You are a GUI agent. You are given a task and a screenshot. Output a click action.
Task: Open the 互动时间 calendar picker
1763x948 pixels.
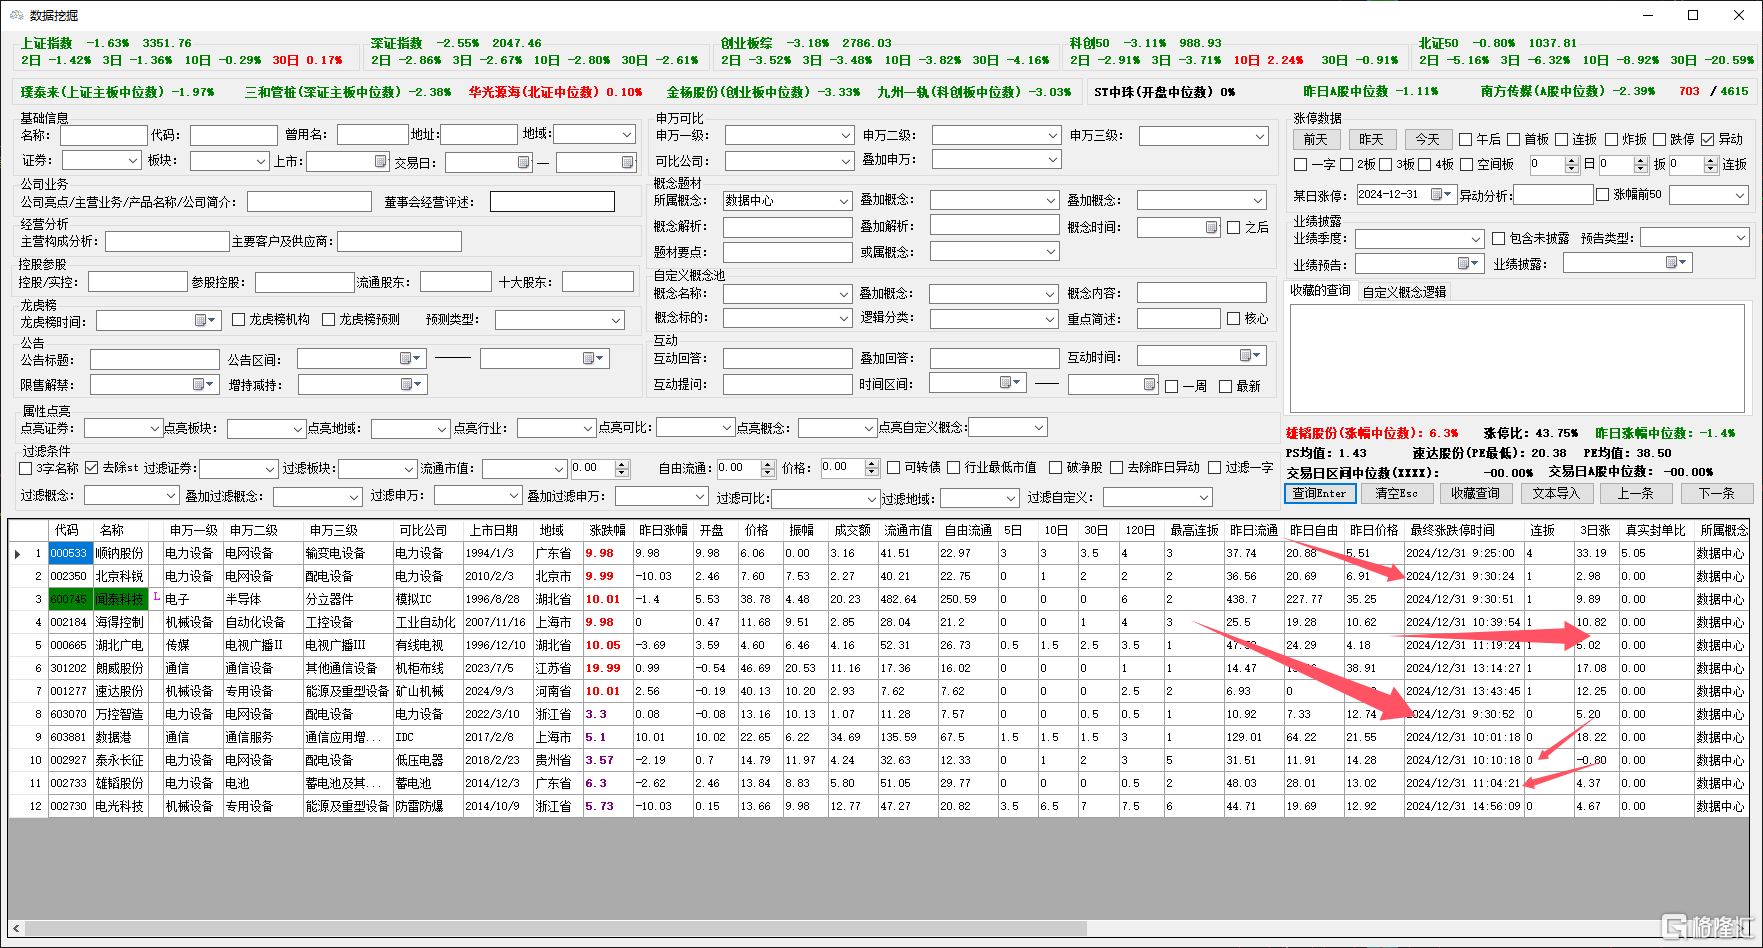(1250, 356)
